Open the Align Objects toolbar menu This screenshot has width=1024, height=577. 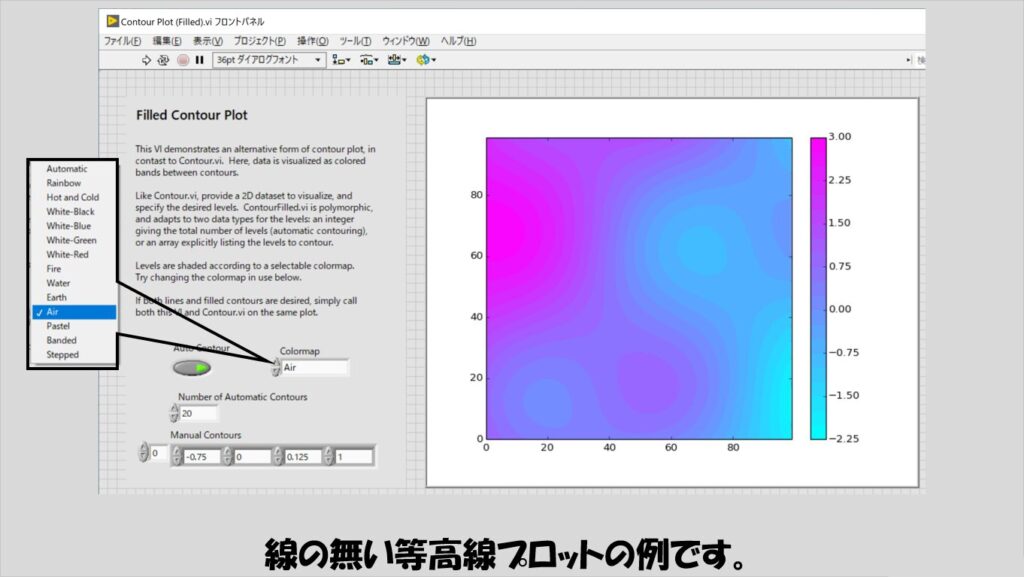(x=341, y=60)
